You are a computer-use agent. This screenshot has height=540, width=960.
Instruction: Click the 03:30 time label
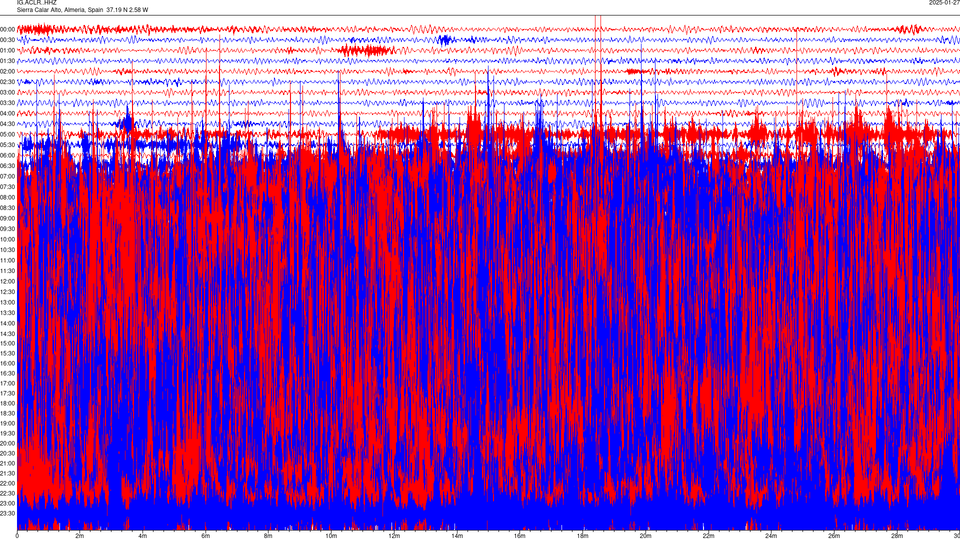tap(8, 103)
